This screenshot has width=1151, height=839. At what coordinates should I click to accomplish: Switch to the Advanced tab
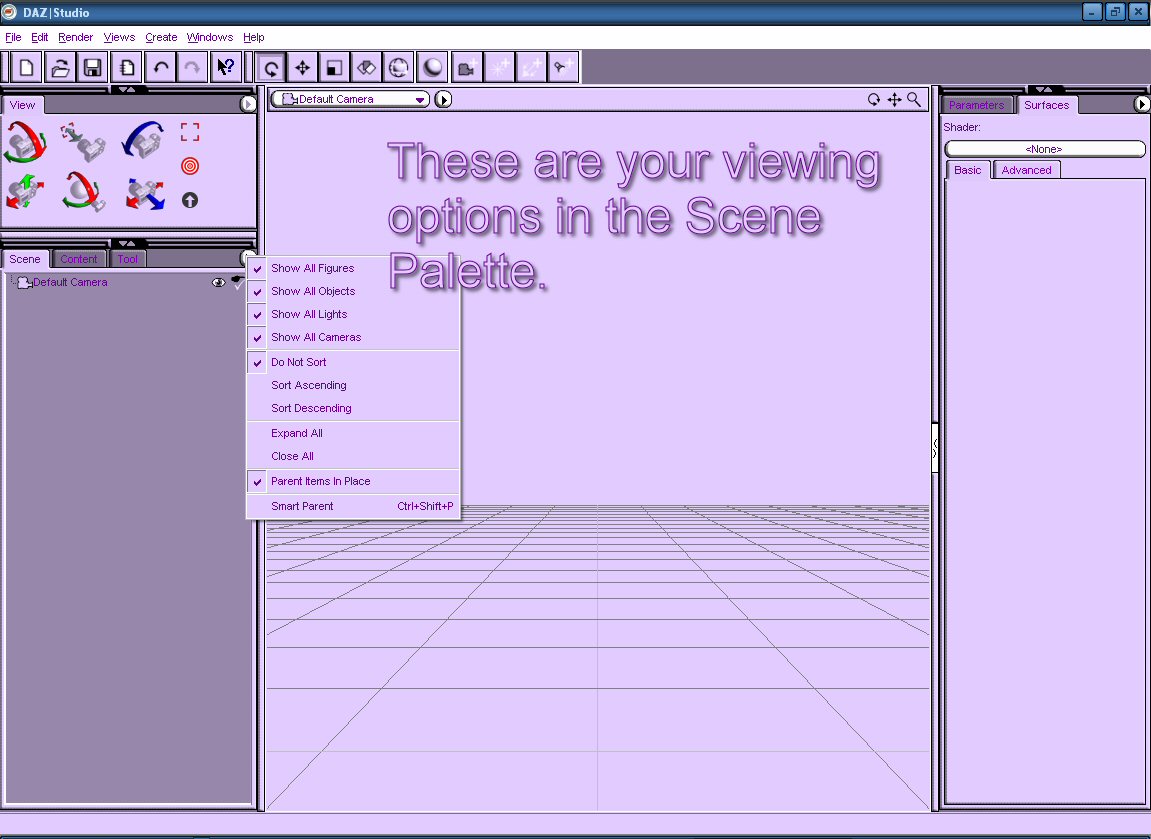tap(1026, 170)
